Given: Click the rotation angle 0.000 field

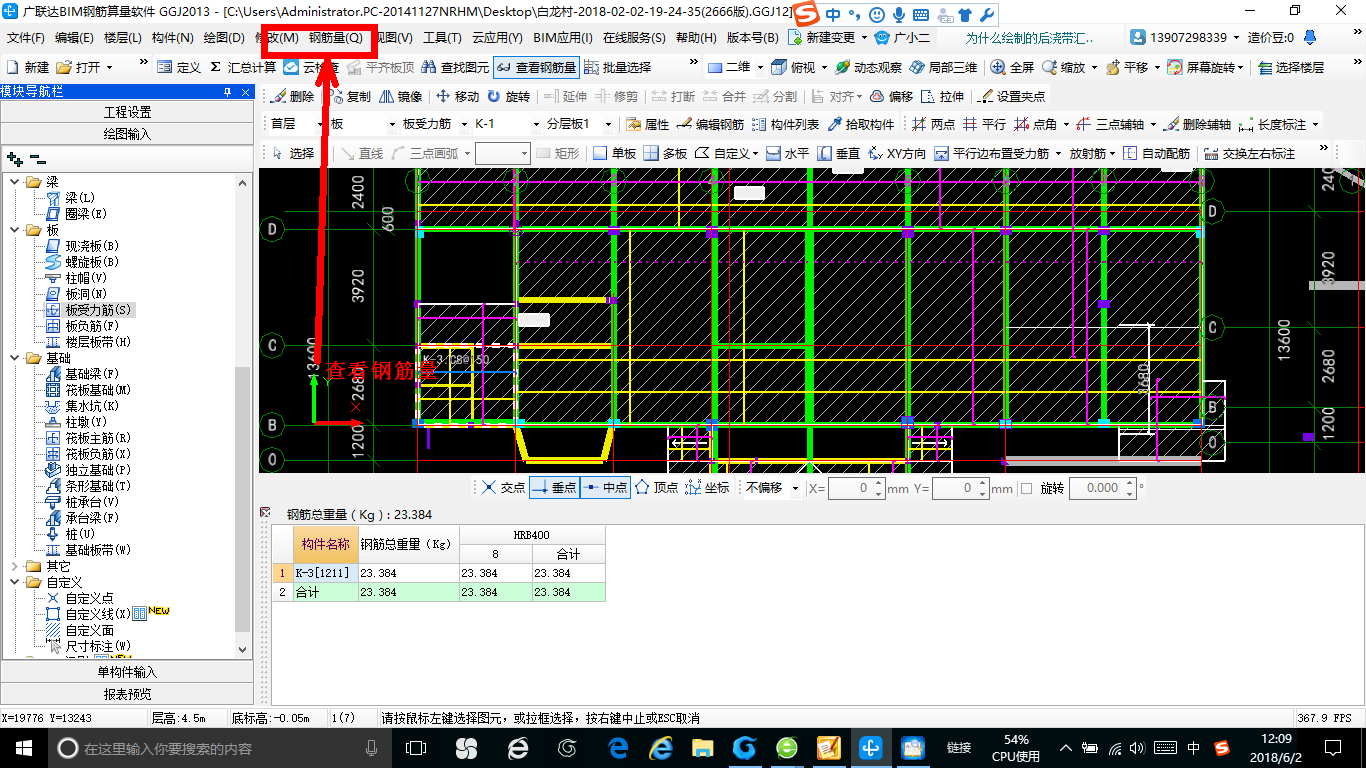Looking at the screenshot, I should pos(1103,488).
